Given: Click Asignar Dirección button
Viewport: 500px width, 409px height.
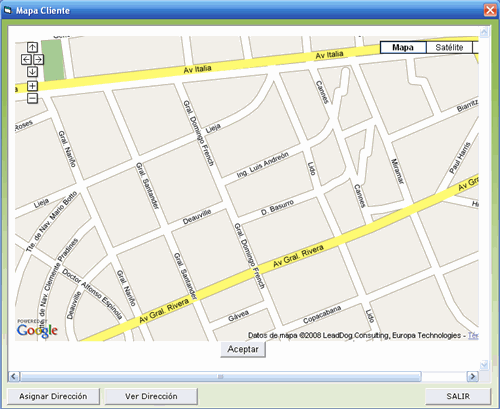Looking at the screenshot, I should [x=53, y=396].
